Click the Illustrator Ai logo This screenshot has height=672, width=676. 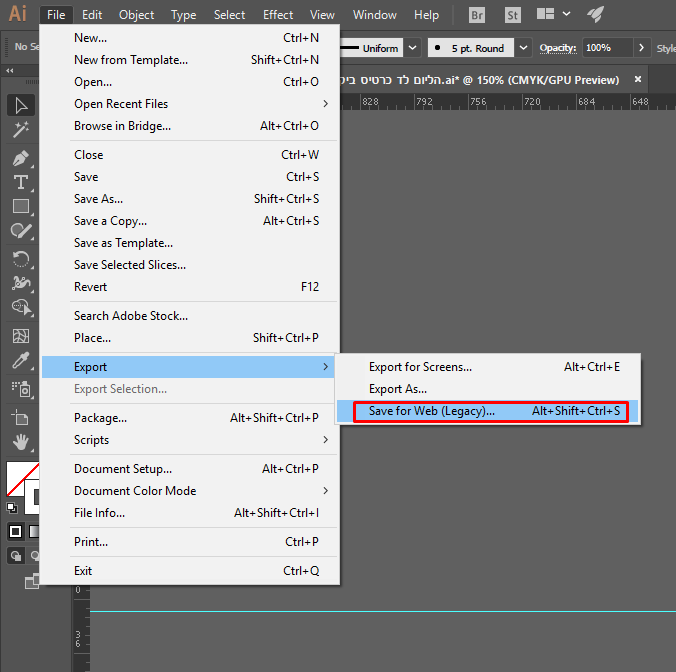pyautogui.click(x=18, y=14)
